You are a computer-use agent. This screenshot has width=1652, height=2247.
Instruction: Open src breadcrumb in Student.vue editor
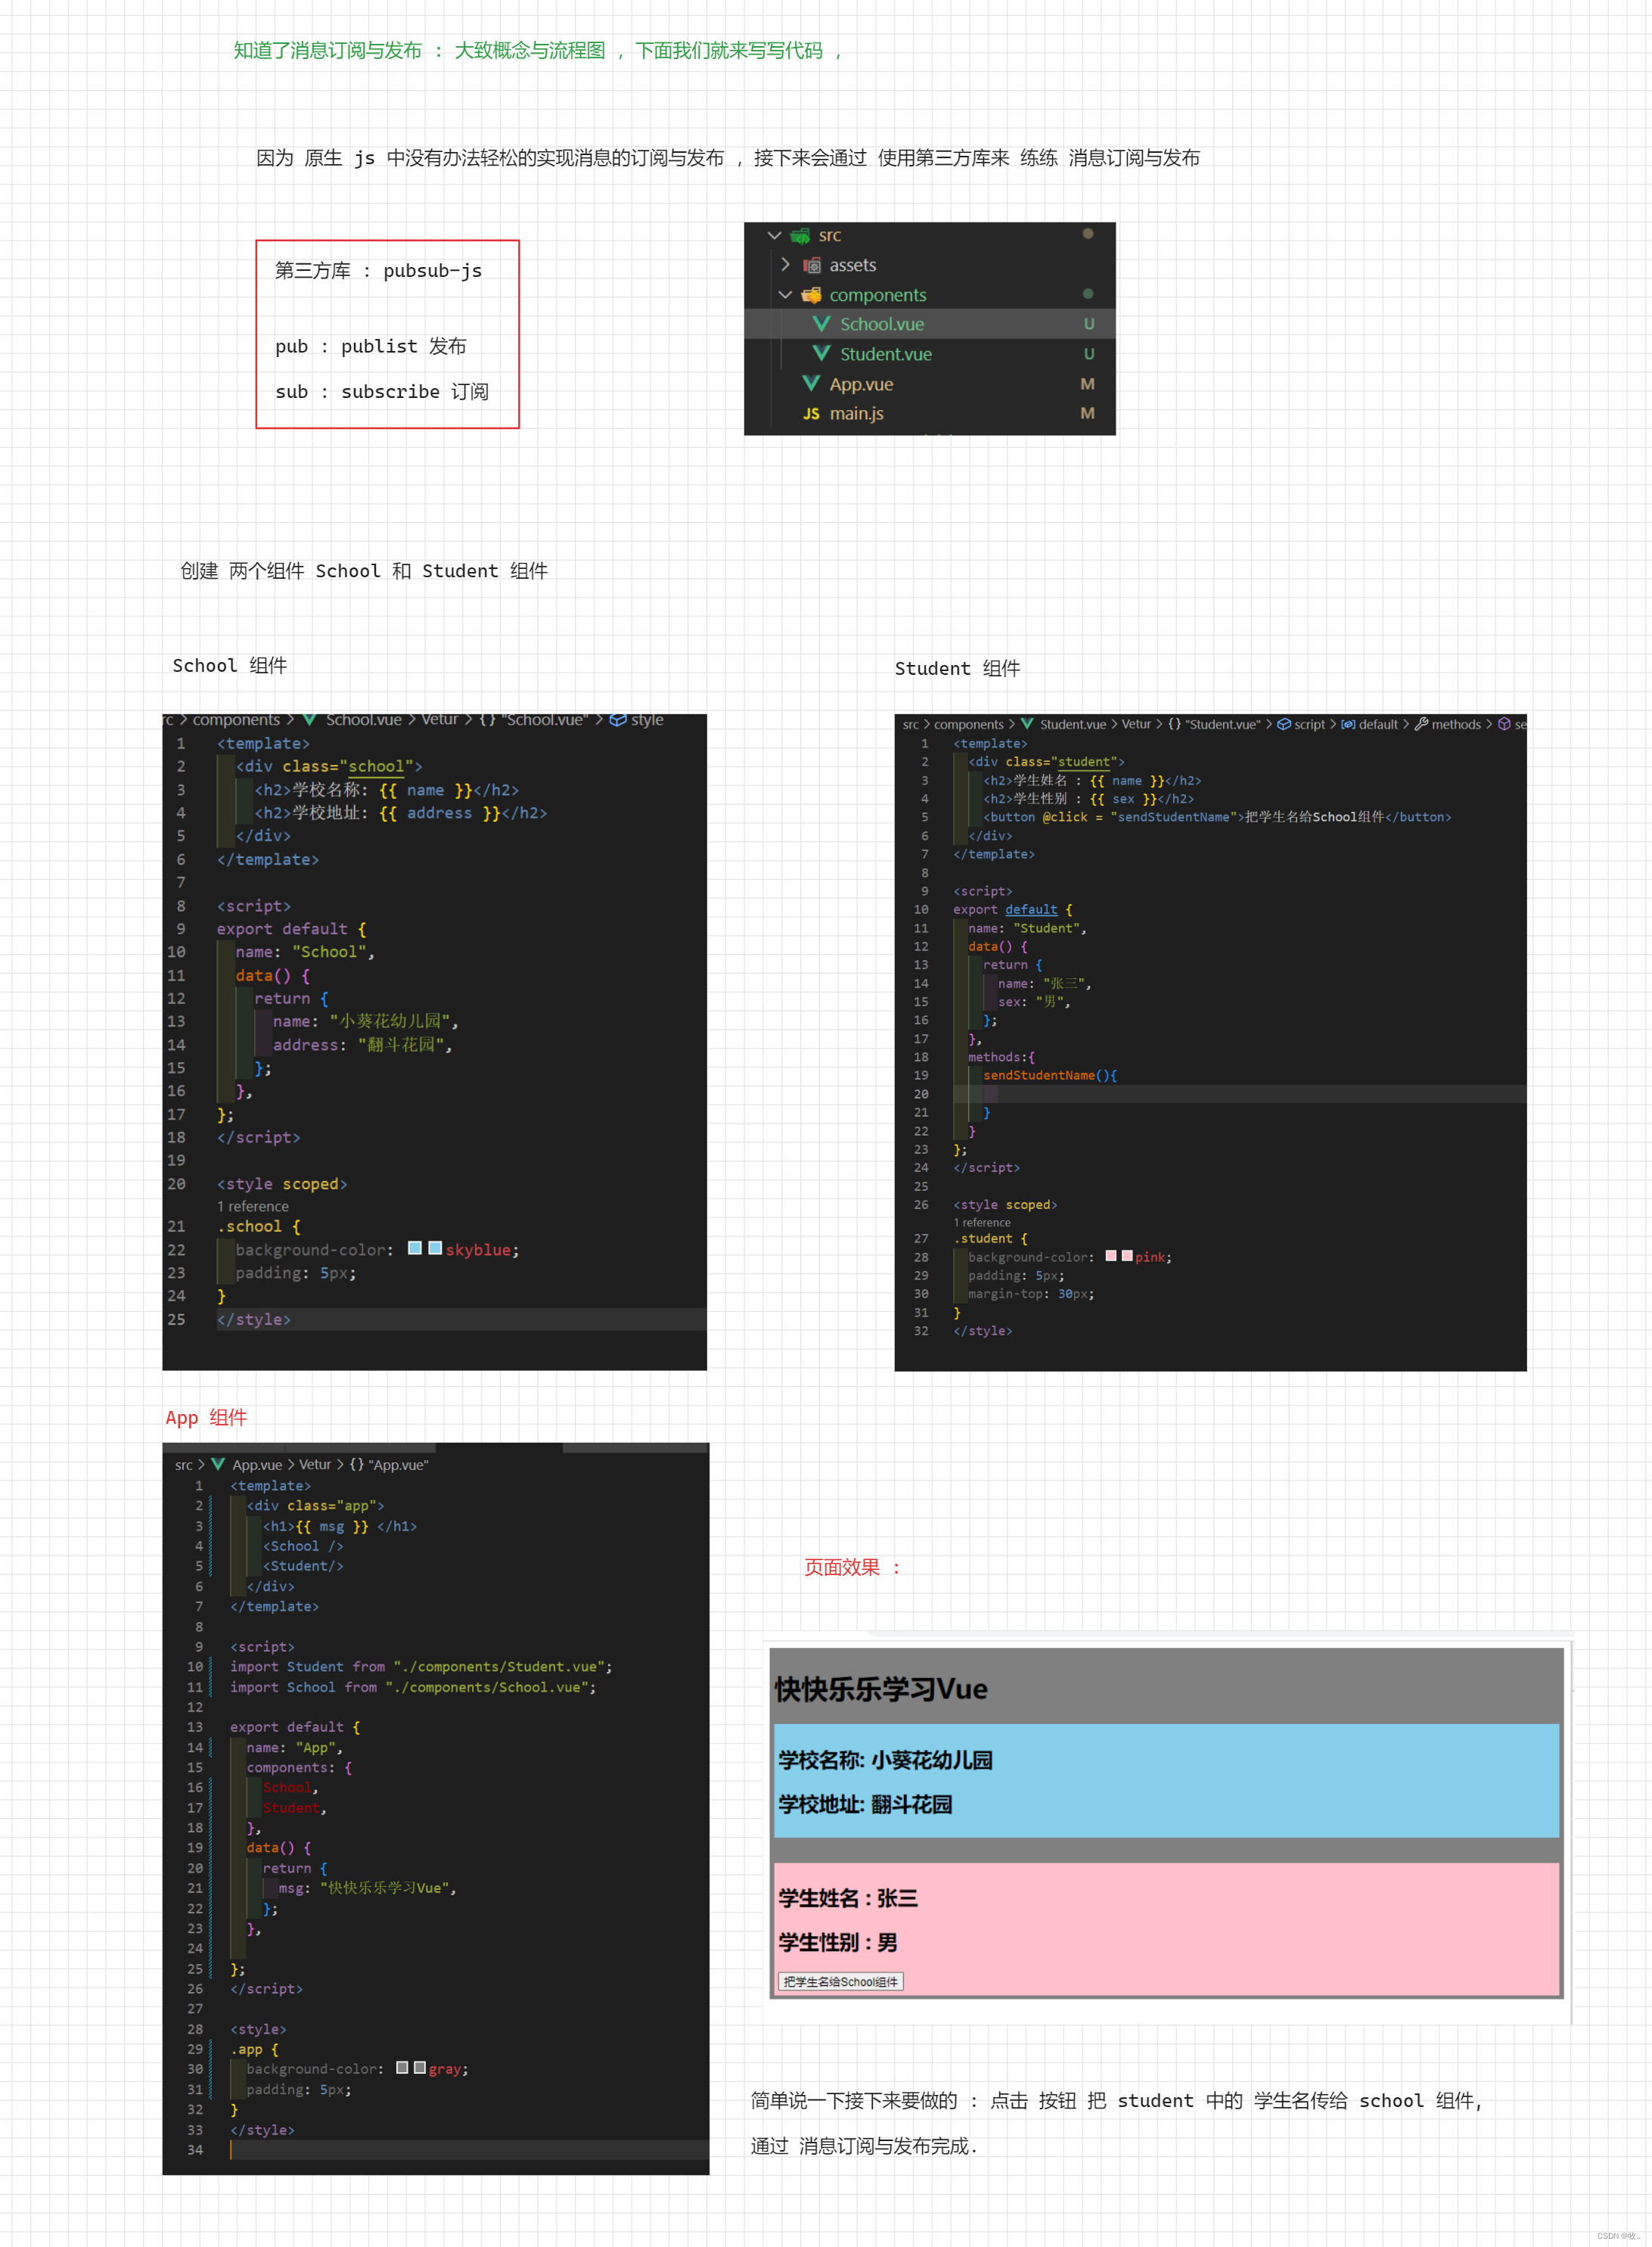click(911, 725)
